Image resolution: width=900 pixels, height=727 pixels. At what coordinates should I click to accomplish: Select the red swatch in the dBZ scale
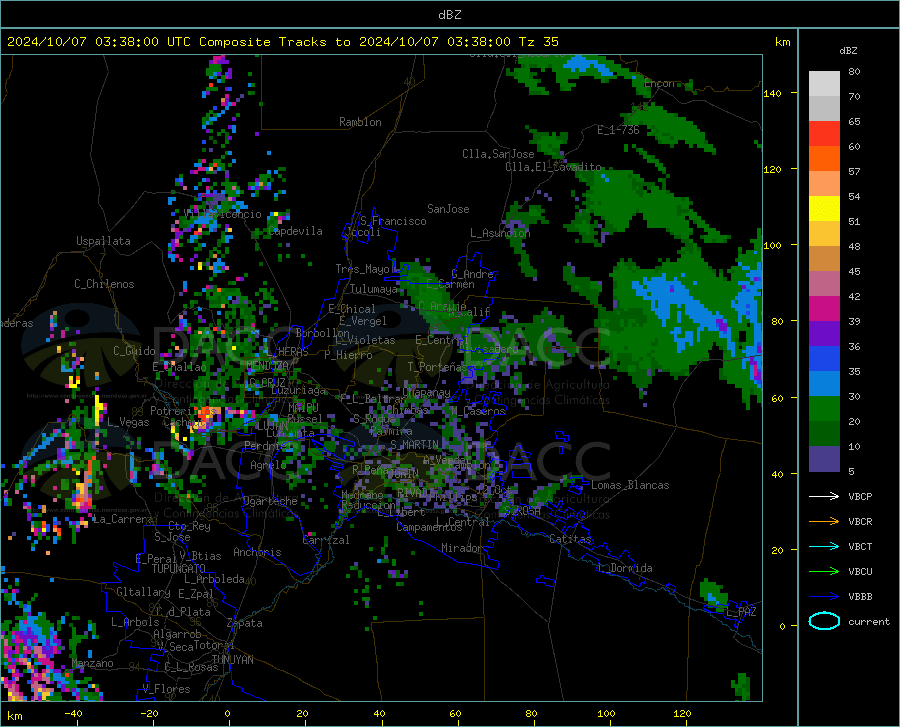[x=824, y=134]
